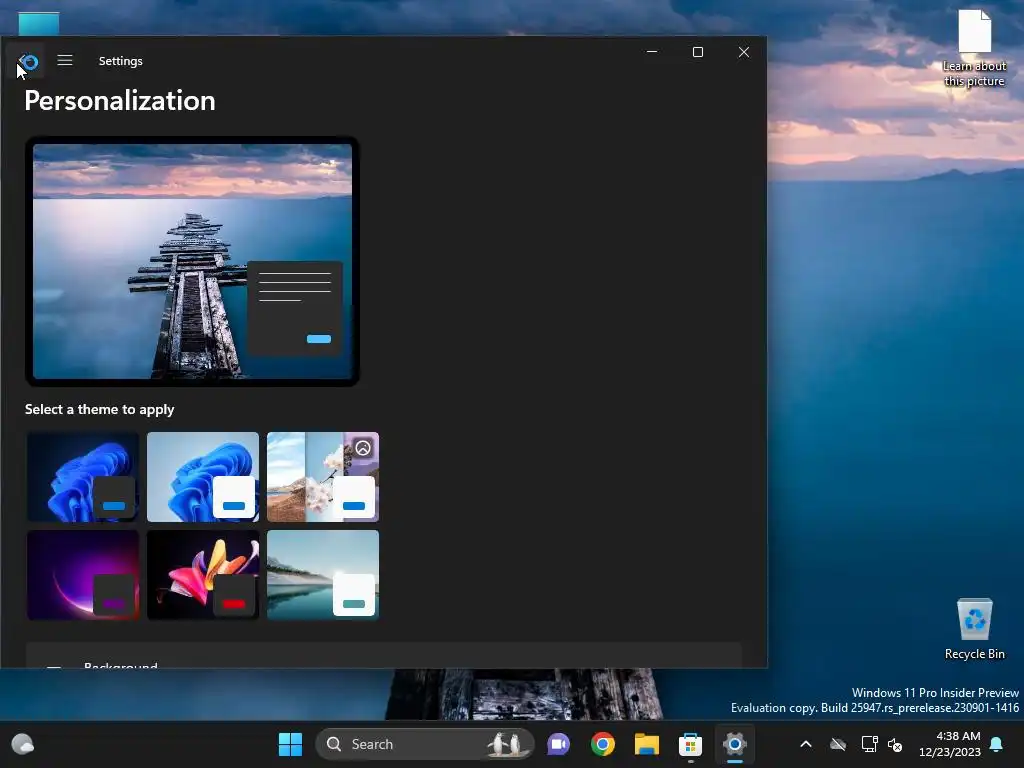
Task: Go back using the Settings back arrow
Action: pos(27,61)
